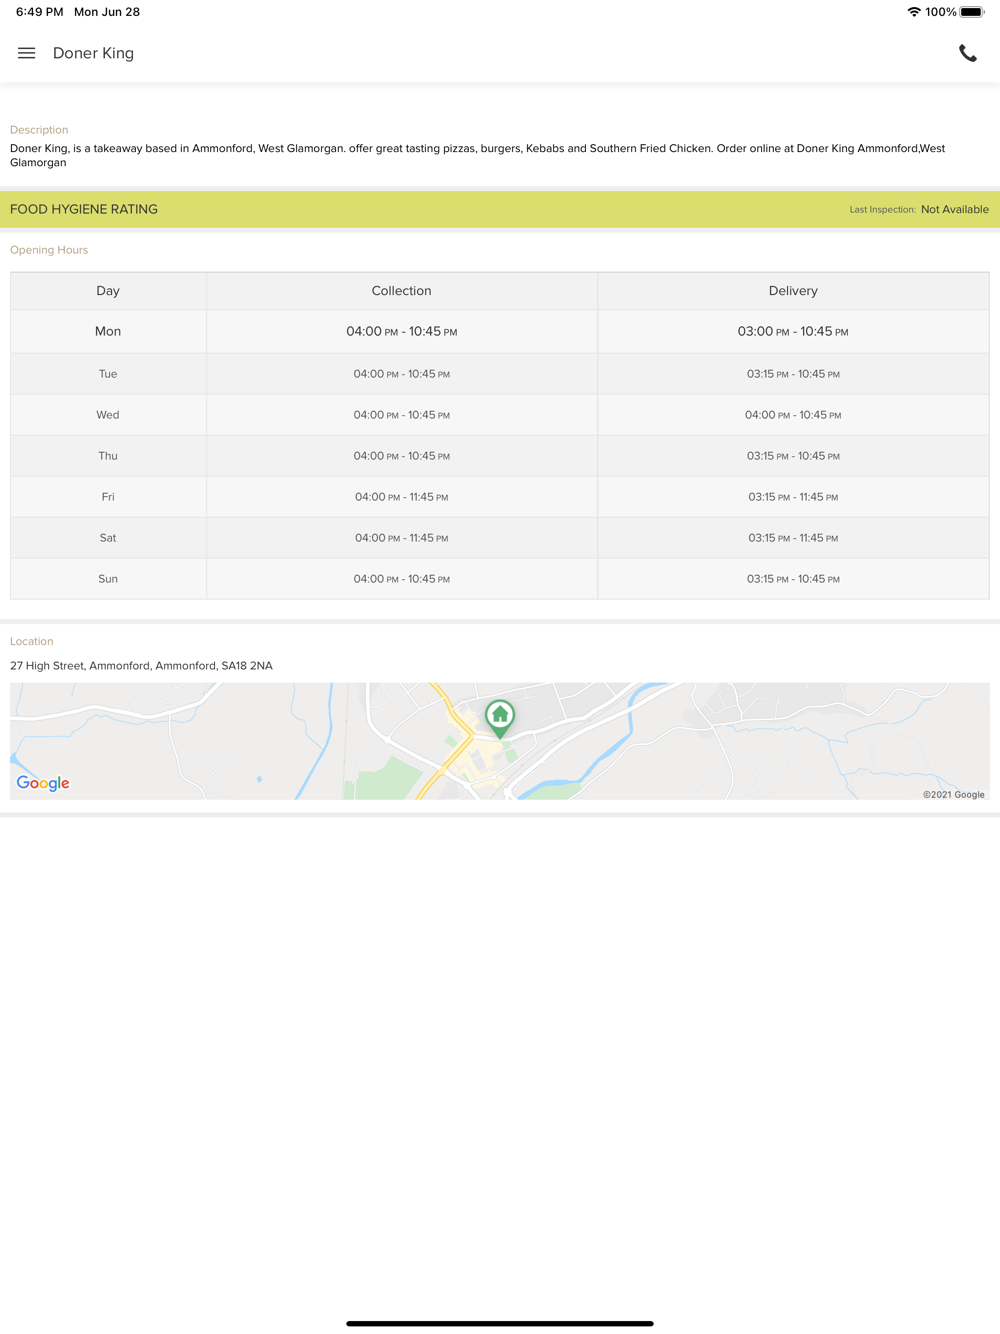
Task: Tap the ©2021 Google attribution
Action: coord(953,794)
